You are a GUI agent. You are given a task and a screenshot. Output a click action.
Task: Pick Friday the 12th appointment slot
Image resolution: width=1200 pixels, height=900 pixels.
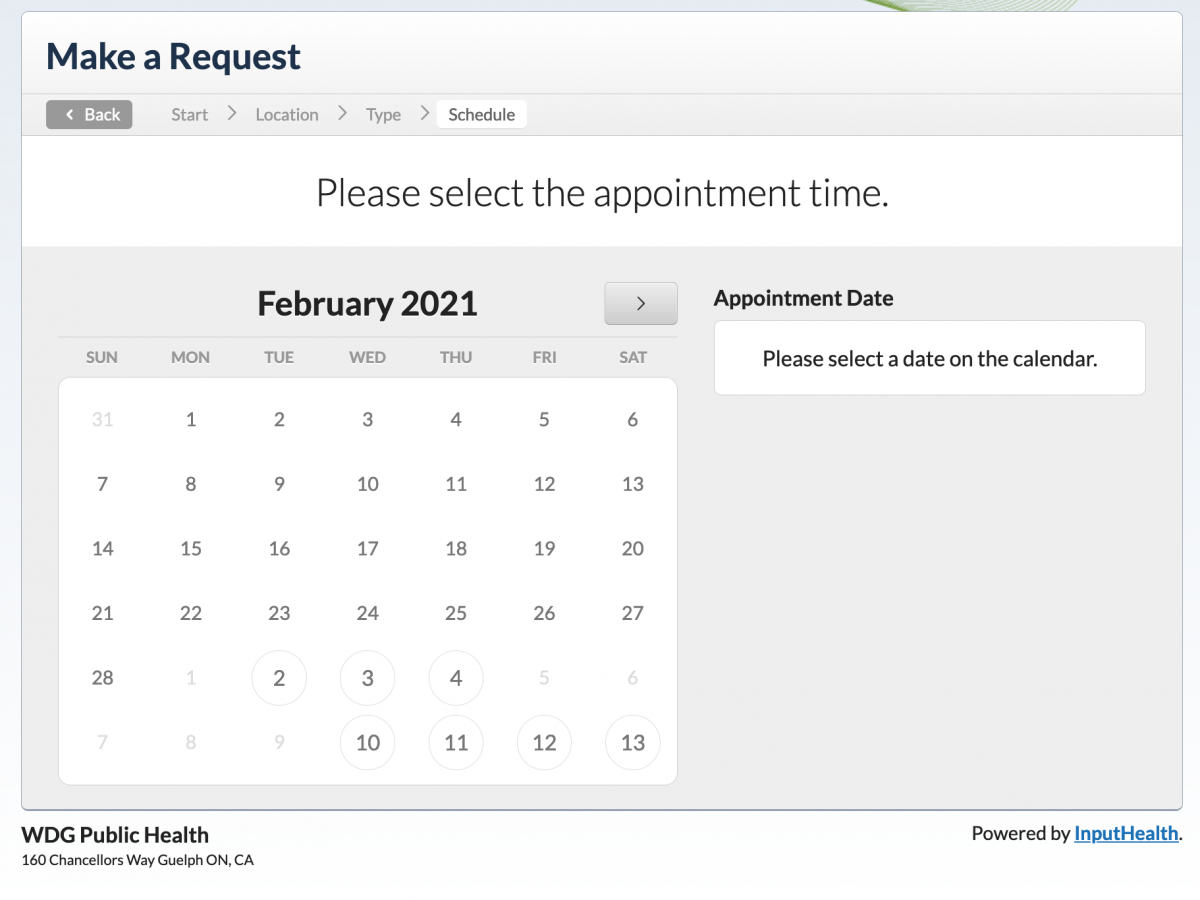(x=544, y=742)
